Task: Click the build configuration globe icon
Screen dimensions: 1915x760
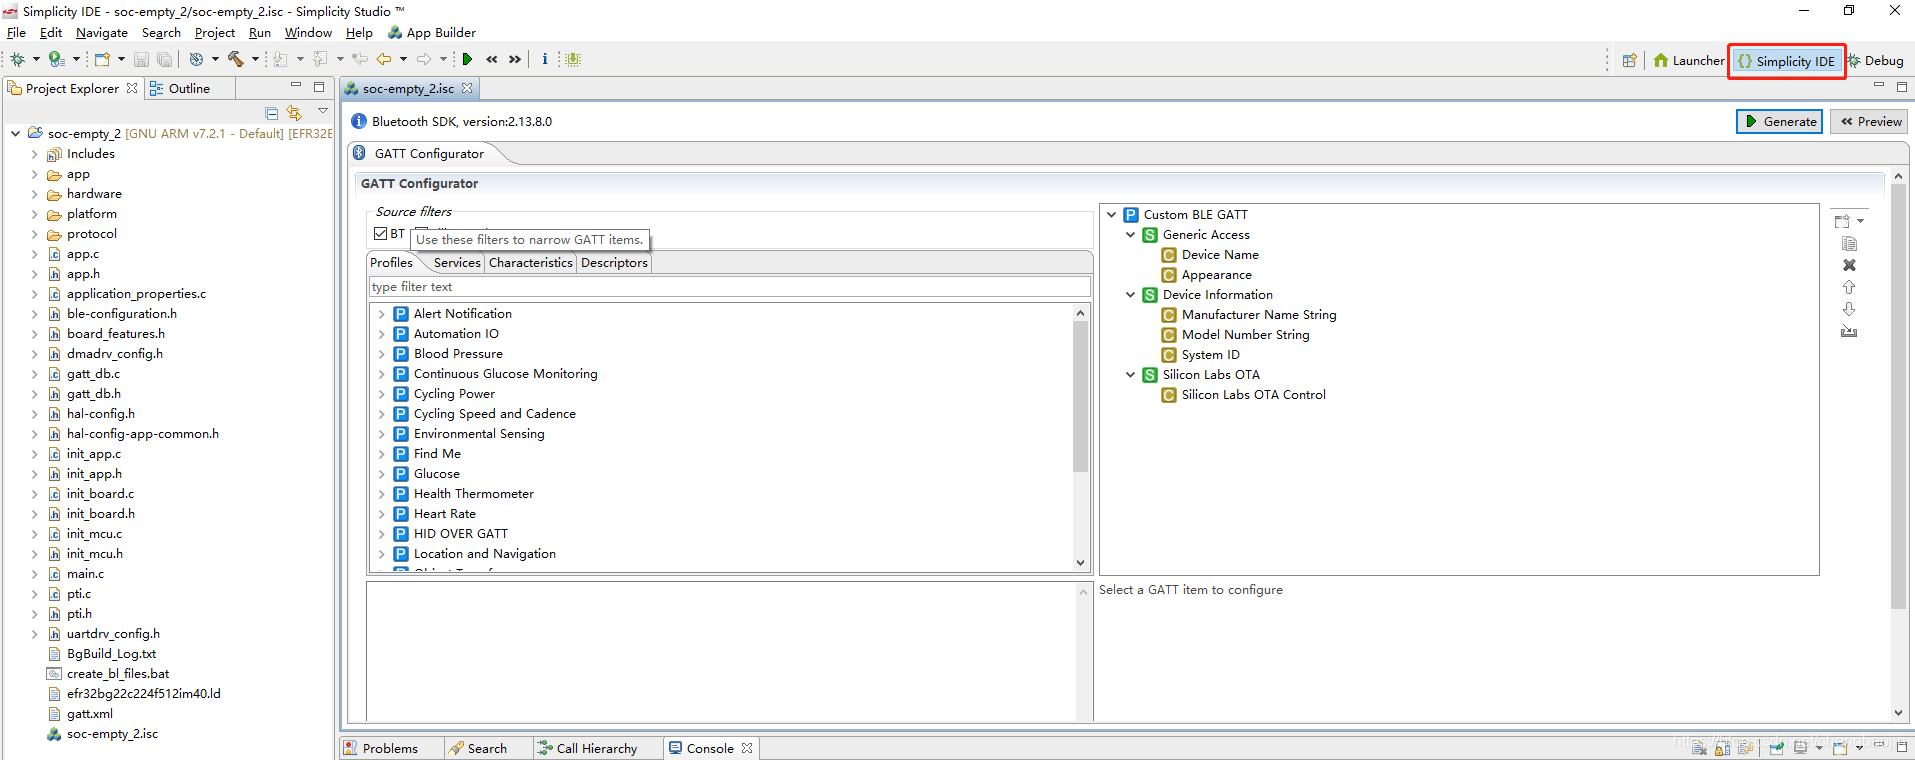Action: pyautogui.click(x=196, y=59)
